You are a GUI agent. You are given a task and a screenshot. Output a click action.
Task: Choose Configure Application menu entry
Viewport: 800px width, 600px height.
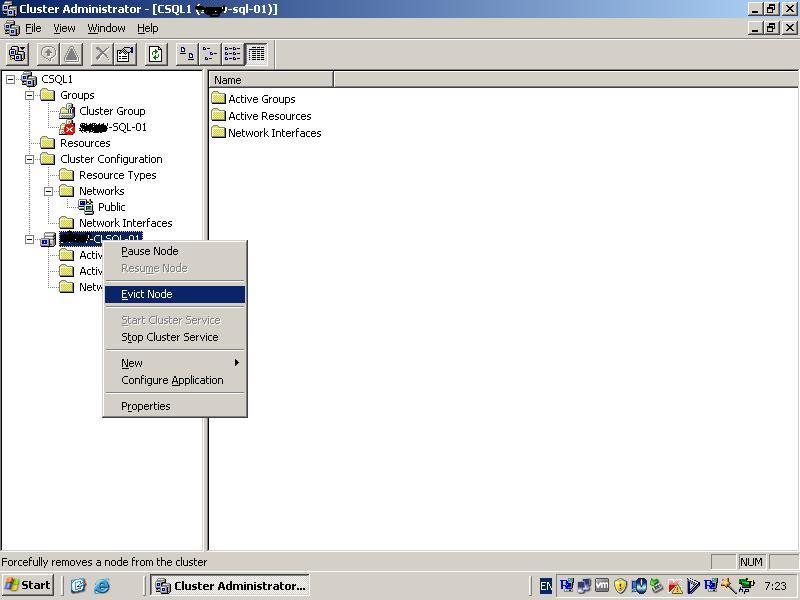coord(175,380)
